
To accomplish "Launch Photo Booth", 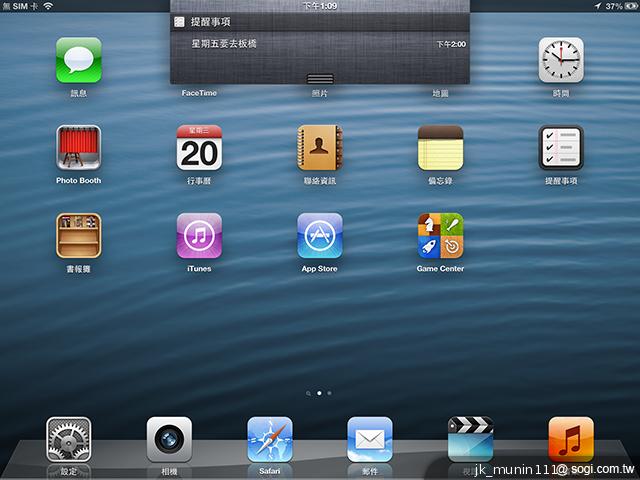I will point(79,148).
